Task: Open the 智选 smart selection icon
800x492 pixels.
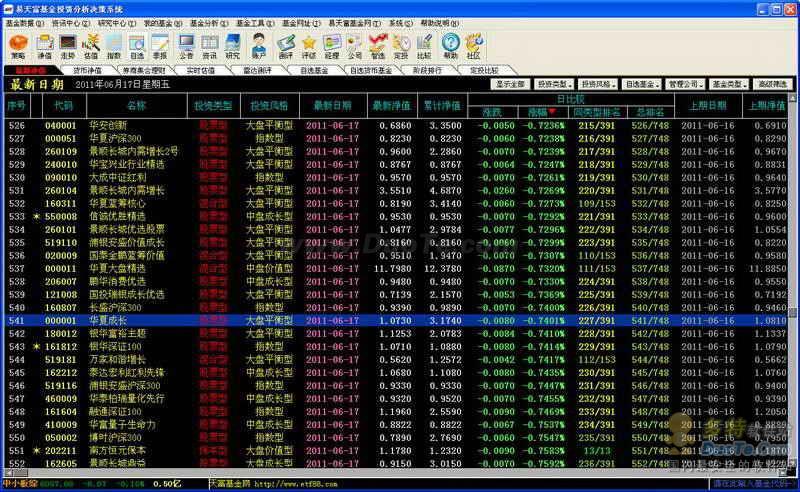Action: [x=378, y=46]
